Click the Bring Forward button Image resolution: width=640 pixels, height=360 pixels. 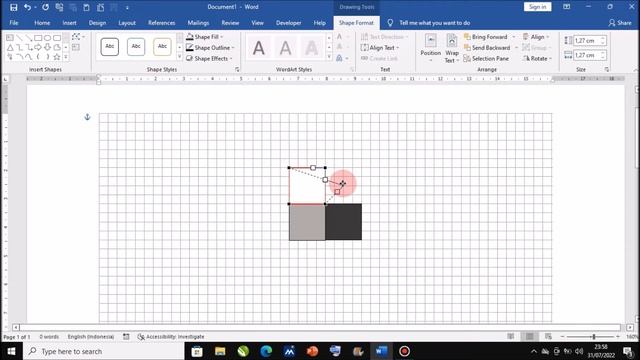(485, 37)
